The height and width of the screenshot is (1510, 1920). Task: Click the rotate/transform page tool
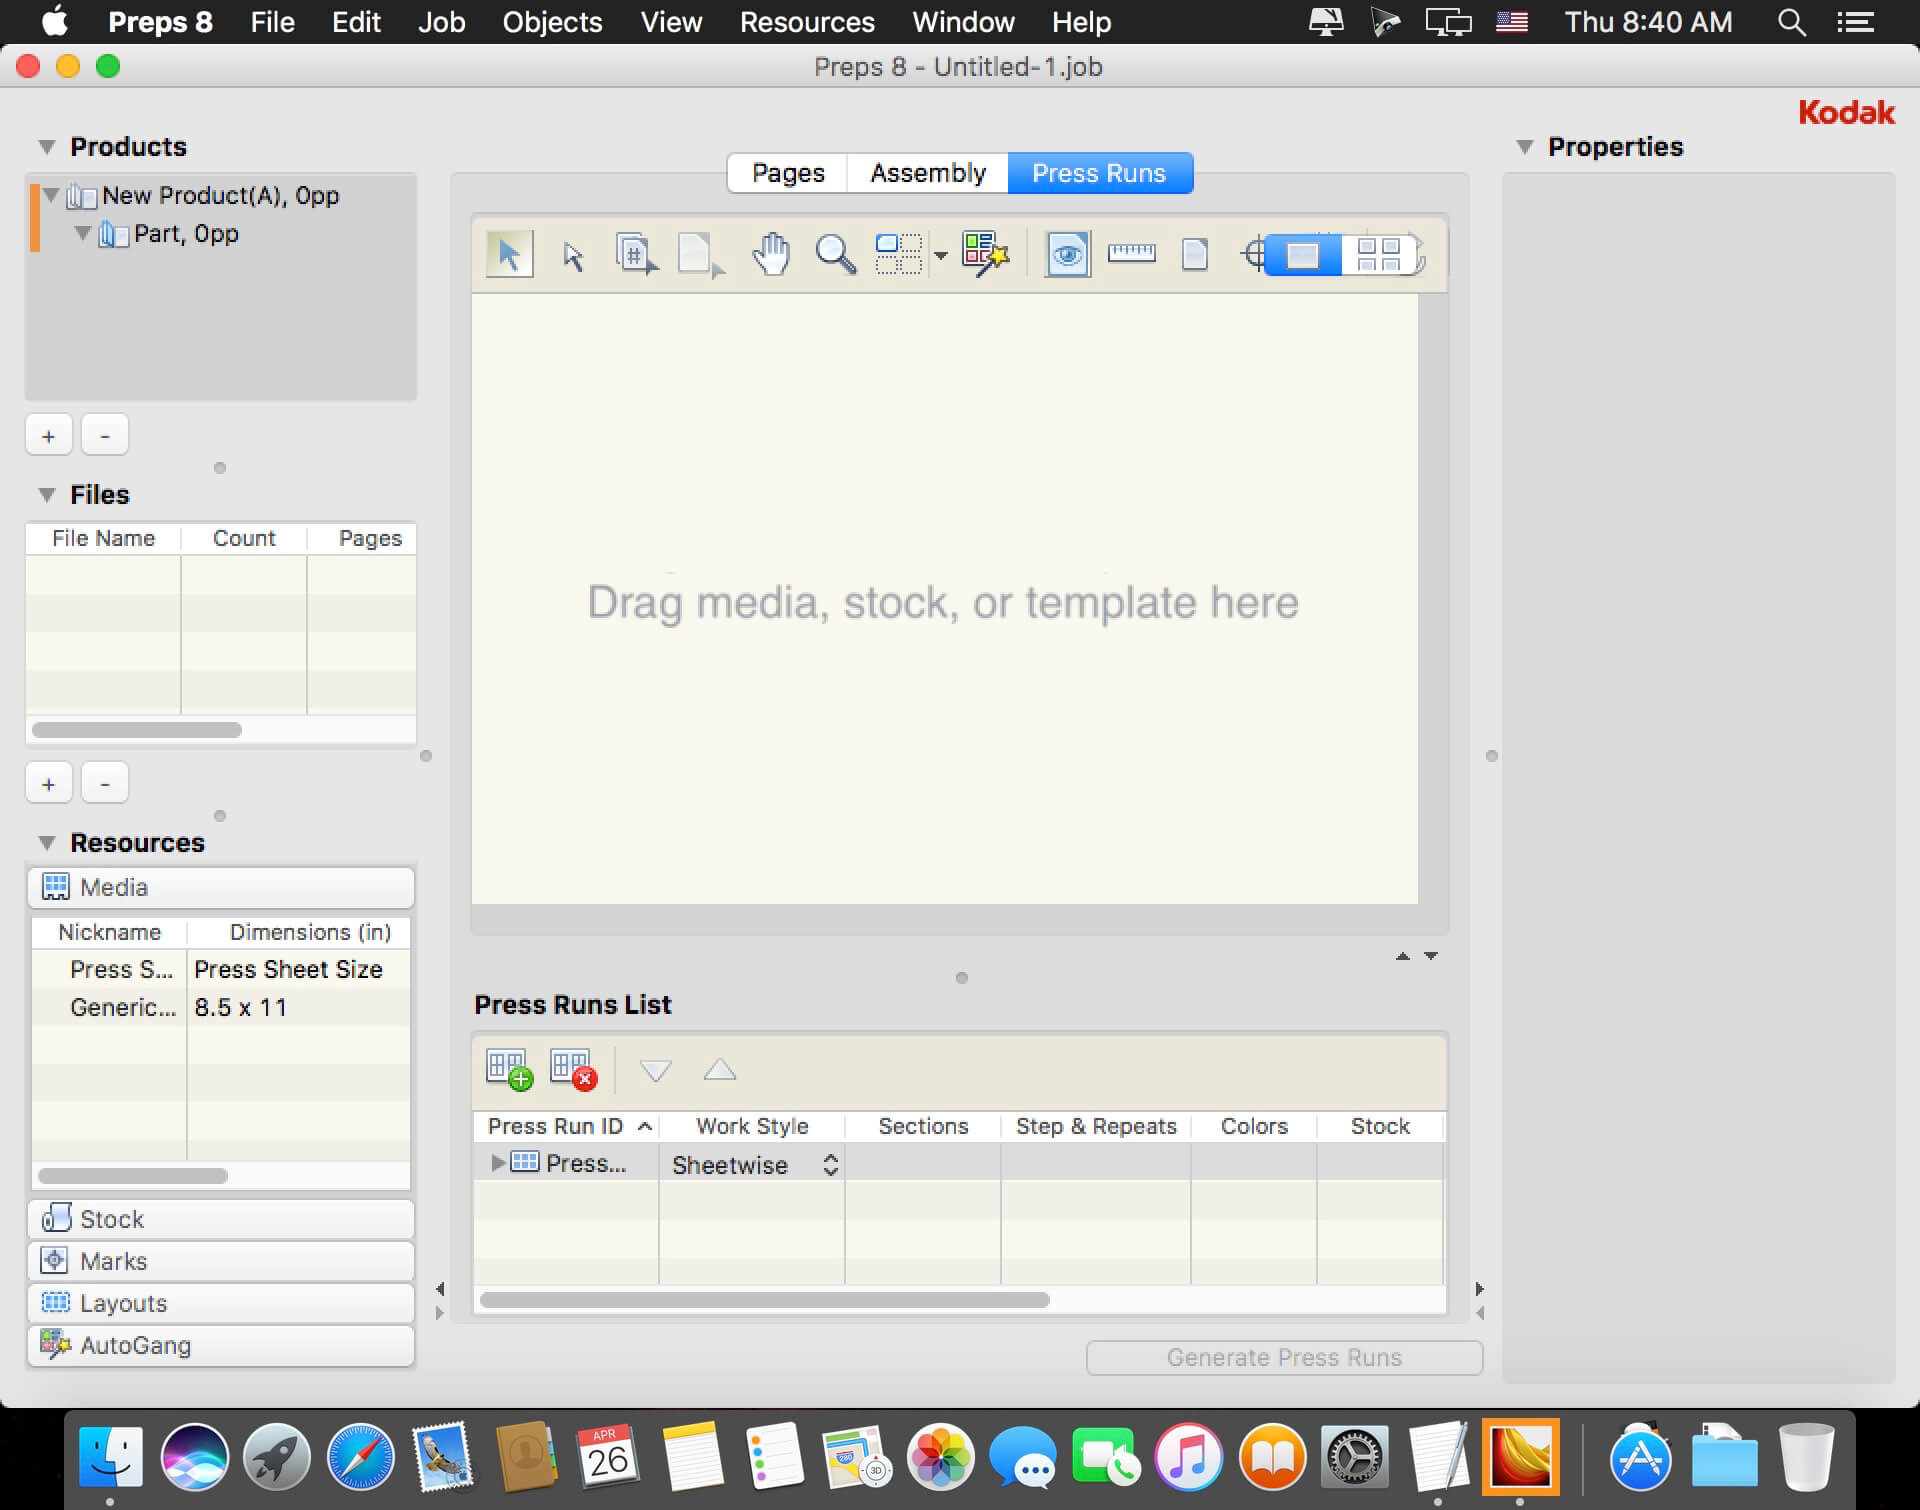point(698,252)
